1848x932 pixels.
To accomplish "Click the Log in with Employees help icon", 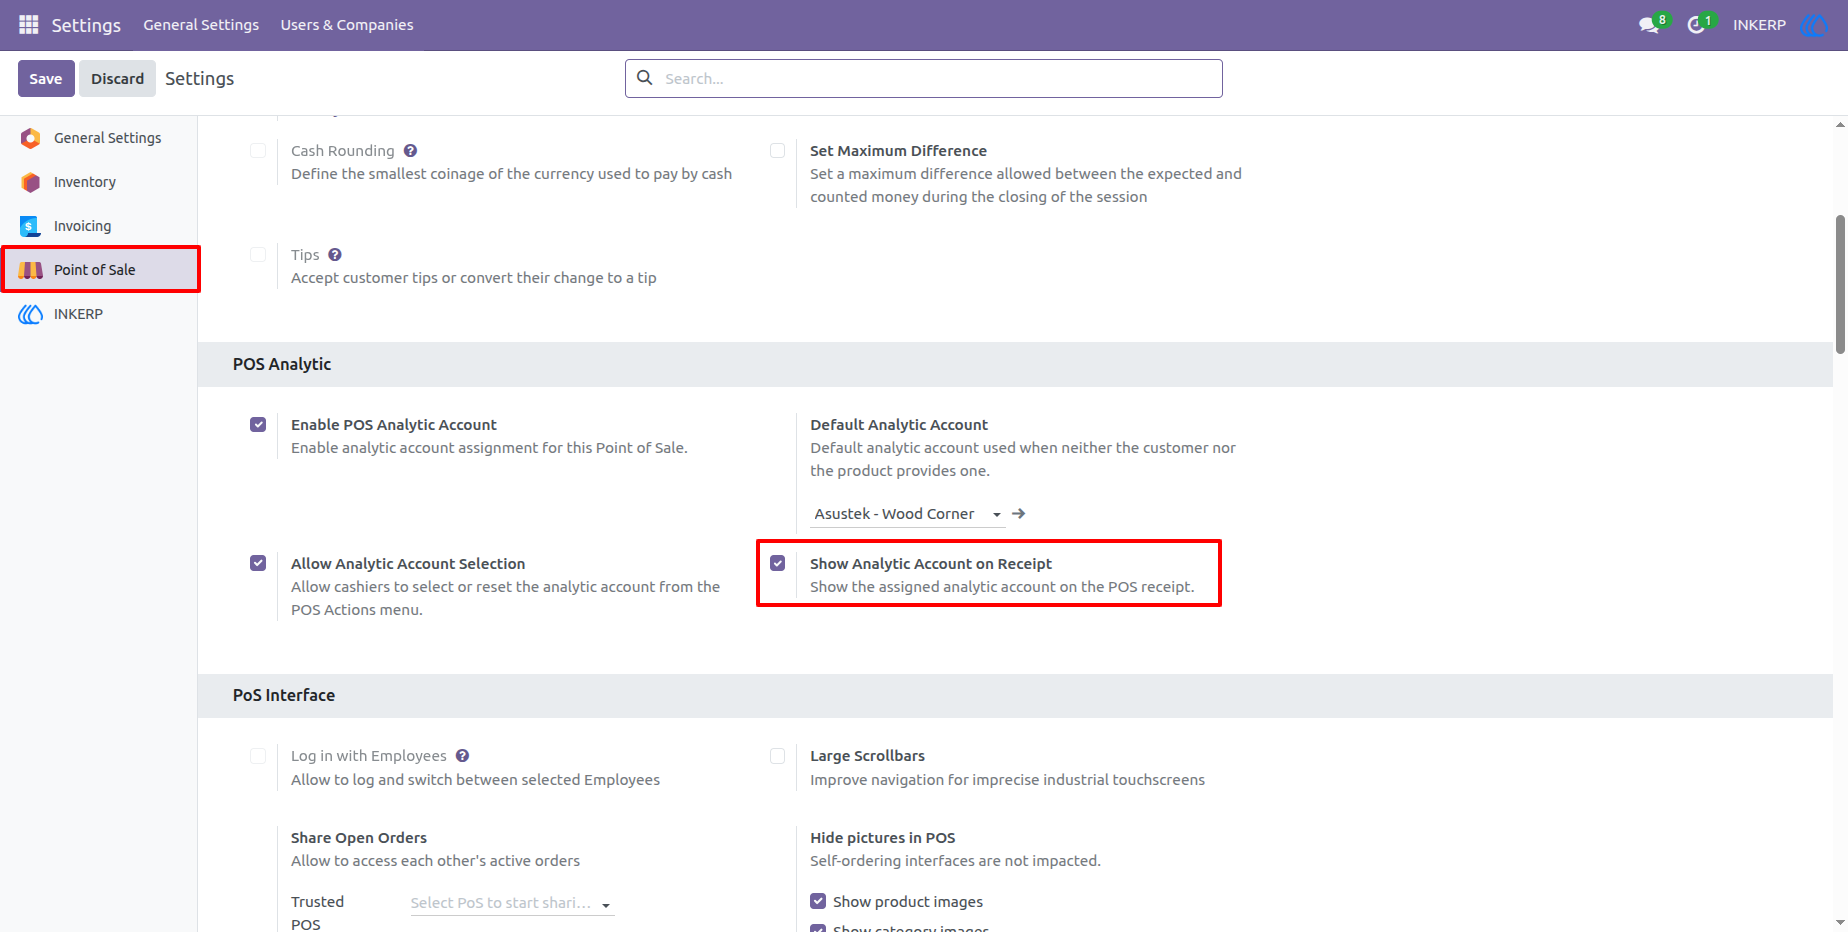I will (x=462, y=756).
